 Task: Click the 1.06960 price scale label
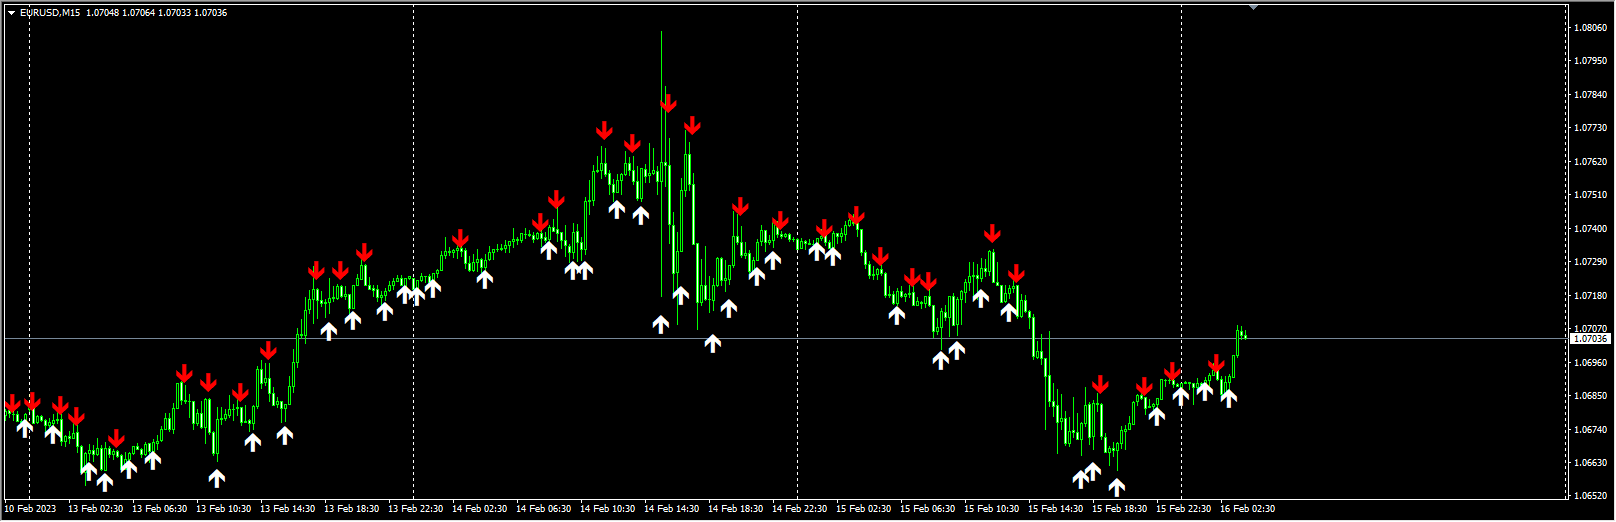coord(1590,363)
